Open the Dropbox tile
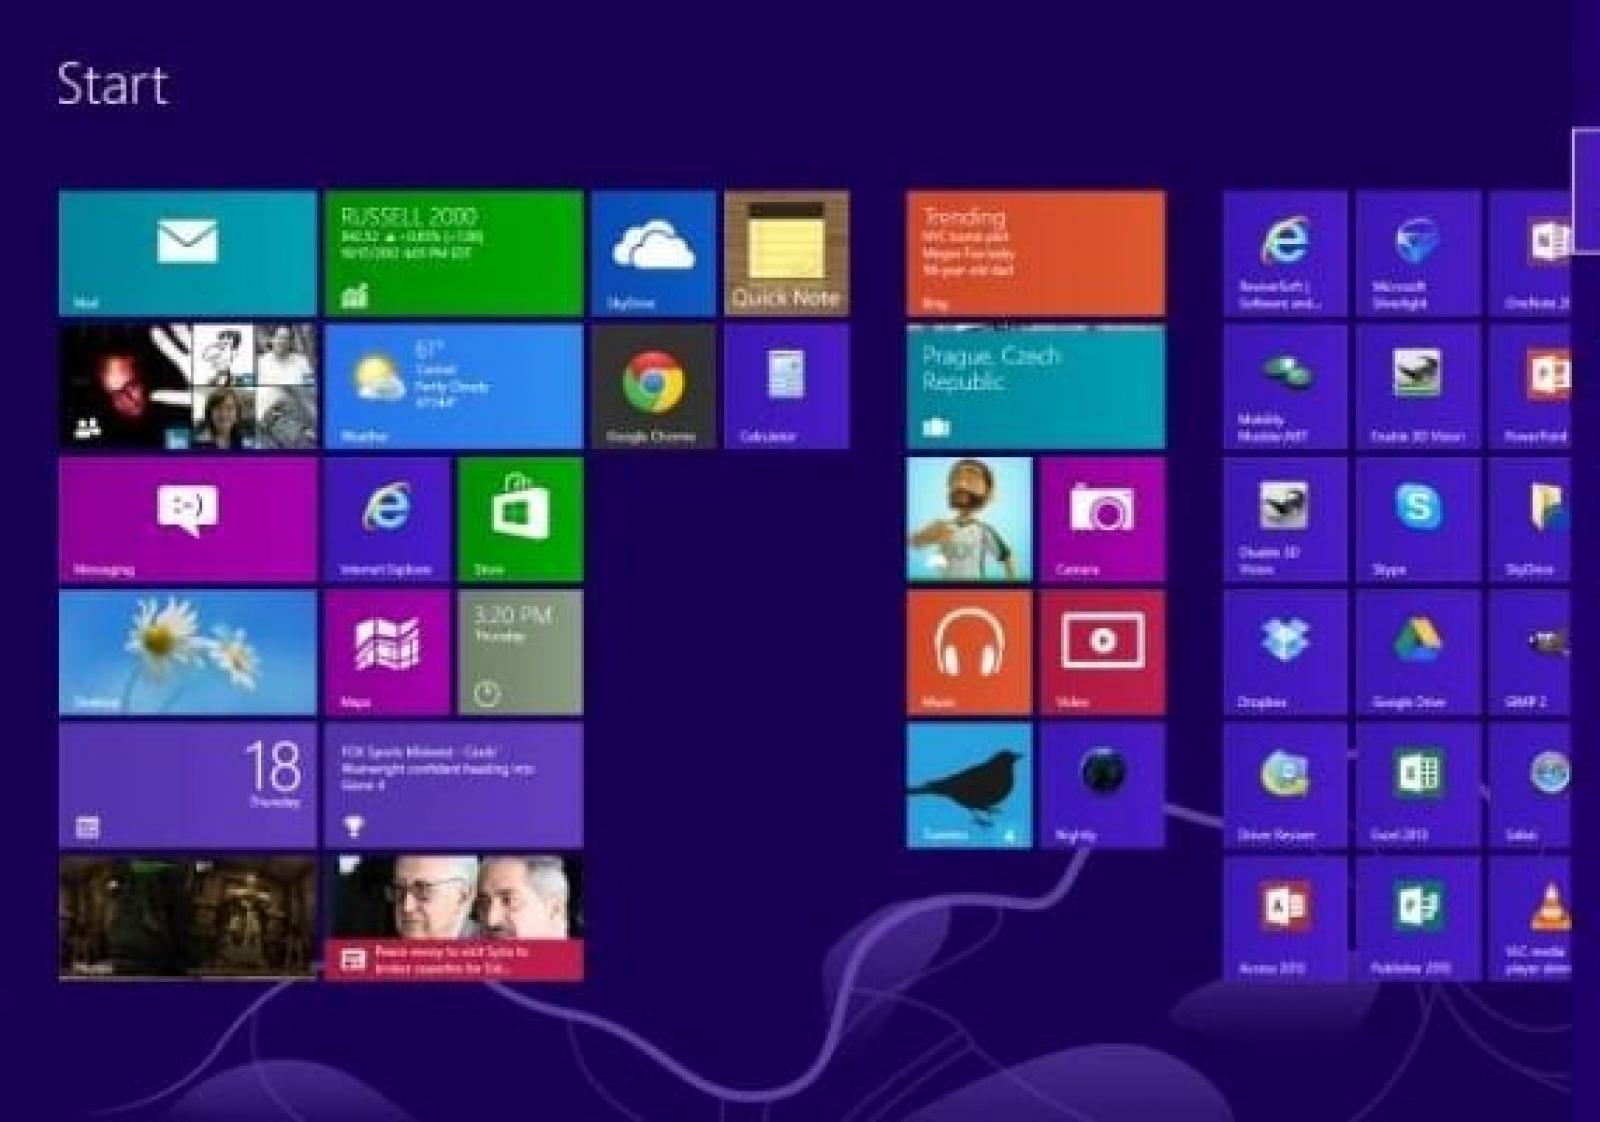Image resolution: width=1600 pixels, height=1122 pixels. (x=1284, y=652)
